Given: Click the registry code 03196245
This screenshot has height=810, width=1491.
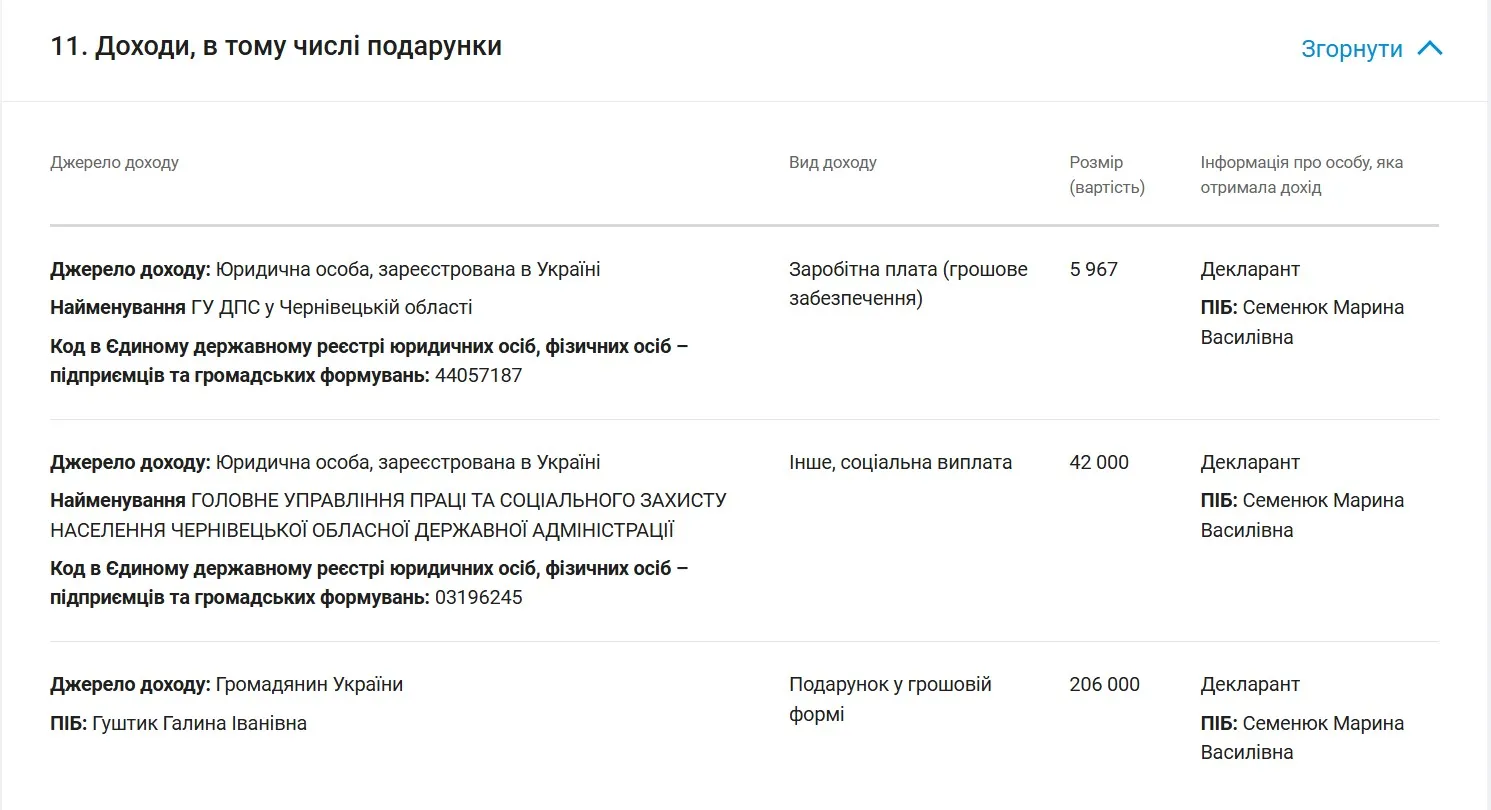Looking at the screenshot, I should click(x=478, y=598).
